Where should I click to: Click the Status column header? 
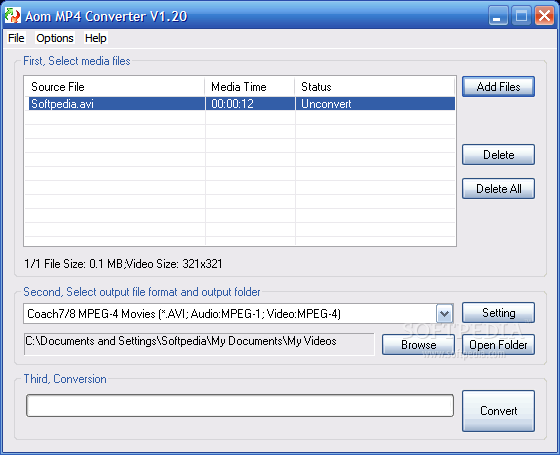coord(375,87)
